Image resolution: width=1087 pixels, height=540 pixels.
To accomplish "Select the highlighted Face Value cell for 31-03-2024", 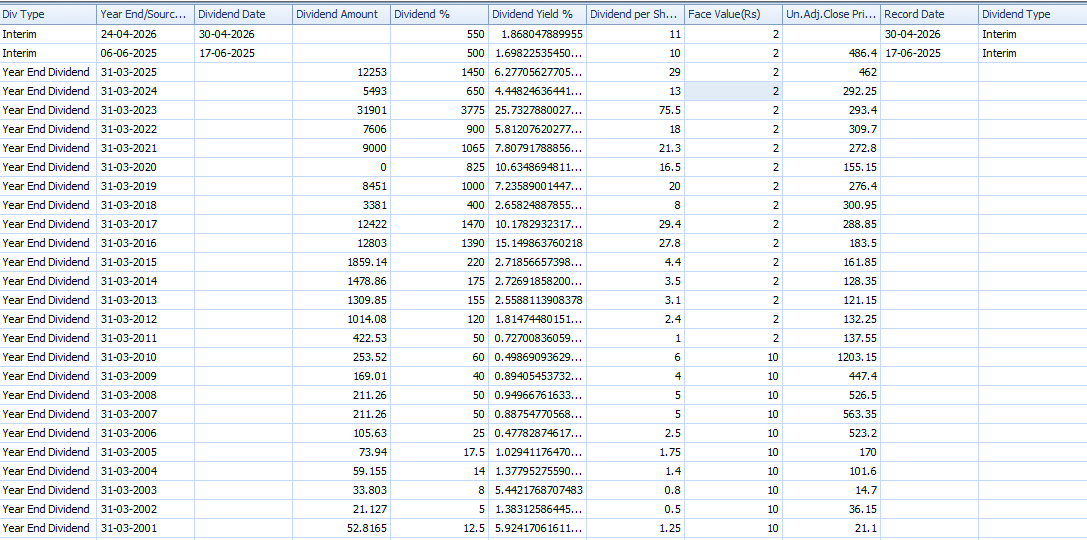I will pyautogui.click(x=733, y=91).
